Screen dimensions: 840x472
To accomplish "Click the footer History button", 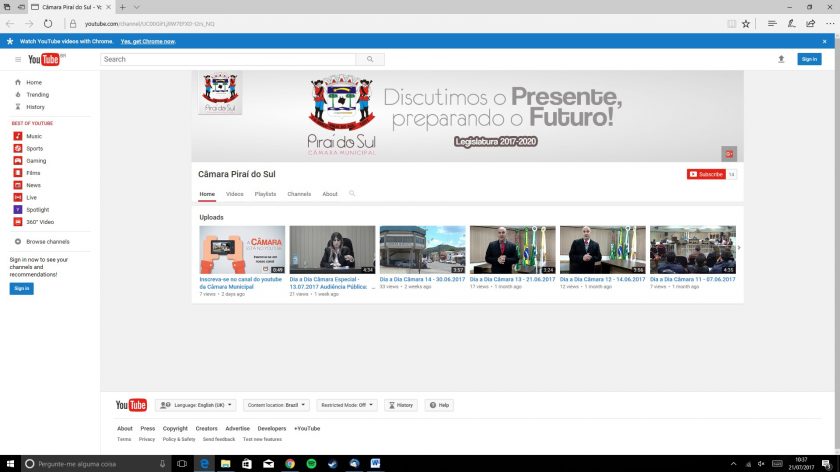I will click(401, 405).
